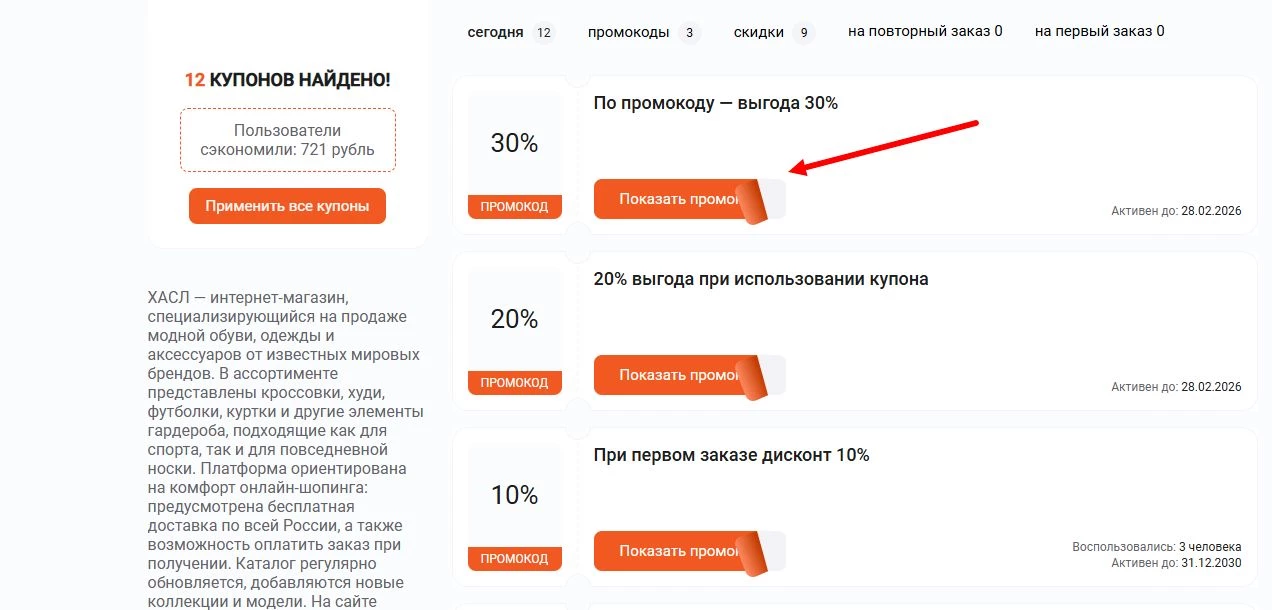Show promo code for the 20% coupon
This screenshot has height=610, width=1272.
(x=670, y=375)
